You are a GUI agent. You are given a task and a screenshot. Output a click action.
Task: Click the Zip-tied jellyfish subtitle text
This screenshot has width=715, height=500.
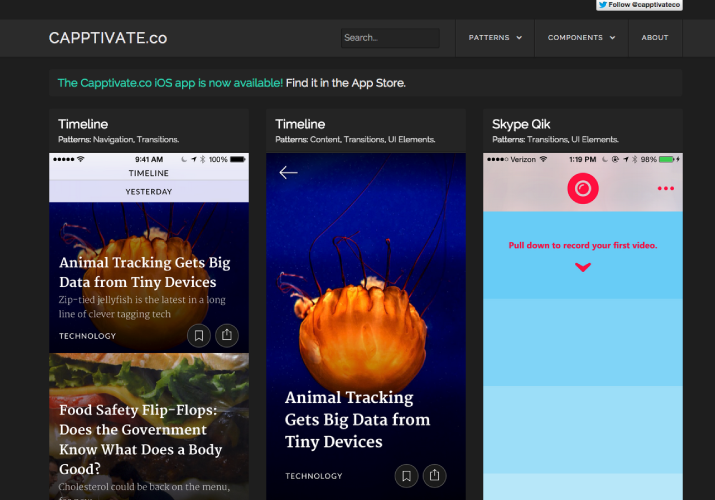pos(142,307)
